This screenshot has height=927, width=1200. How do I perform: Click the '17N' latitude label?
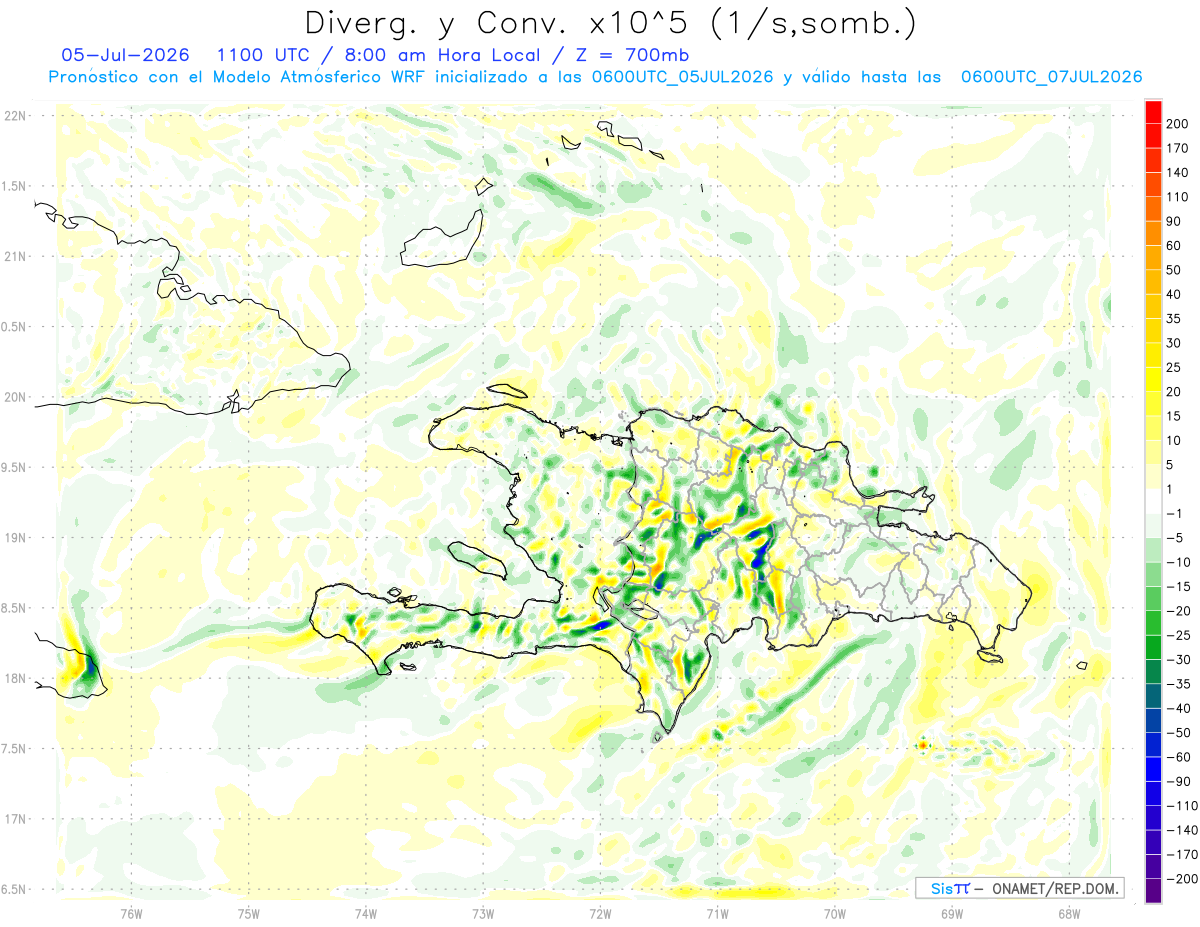tap(15, 819)
